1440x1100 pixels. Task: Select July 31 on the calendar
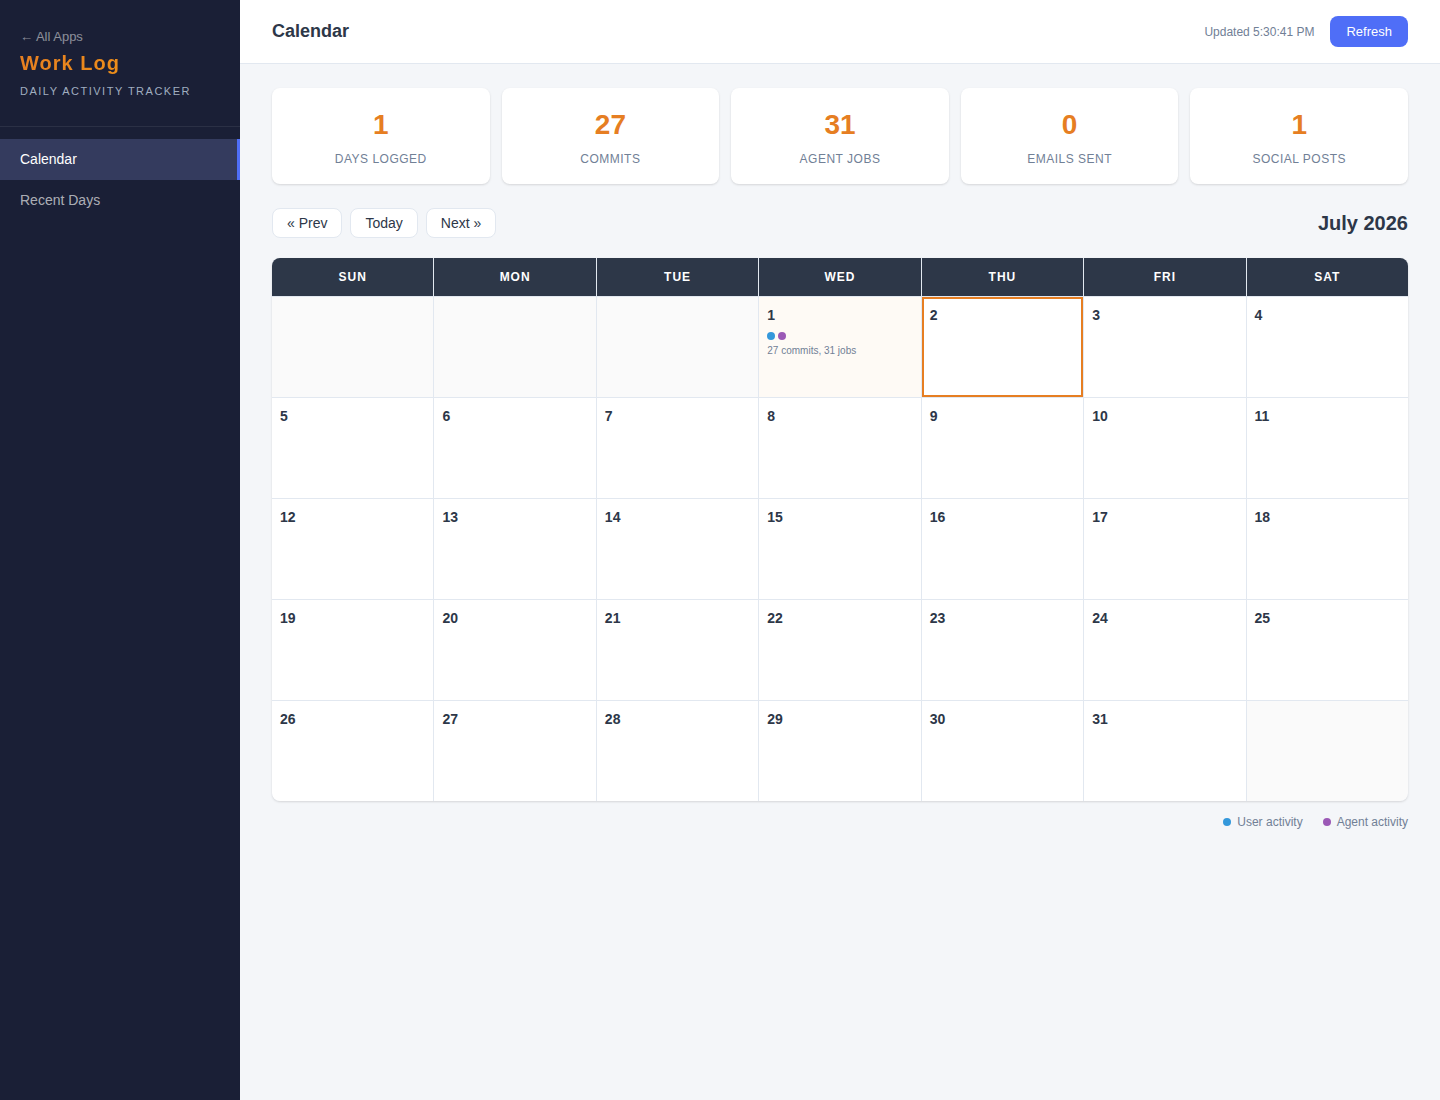(x=1165, y=751)
